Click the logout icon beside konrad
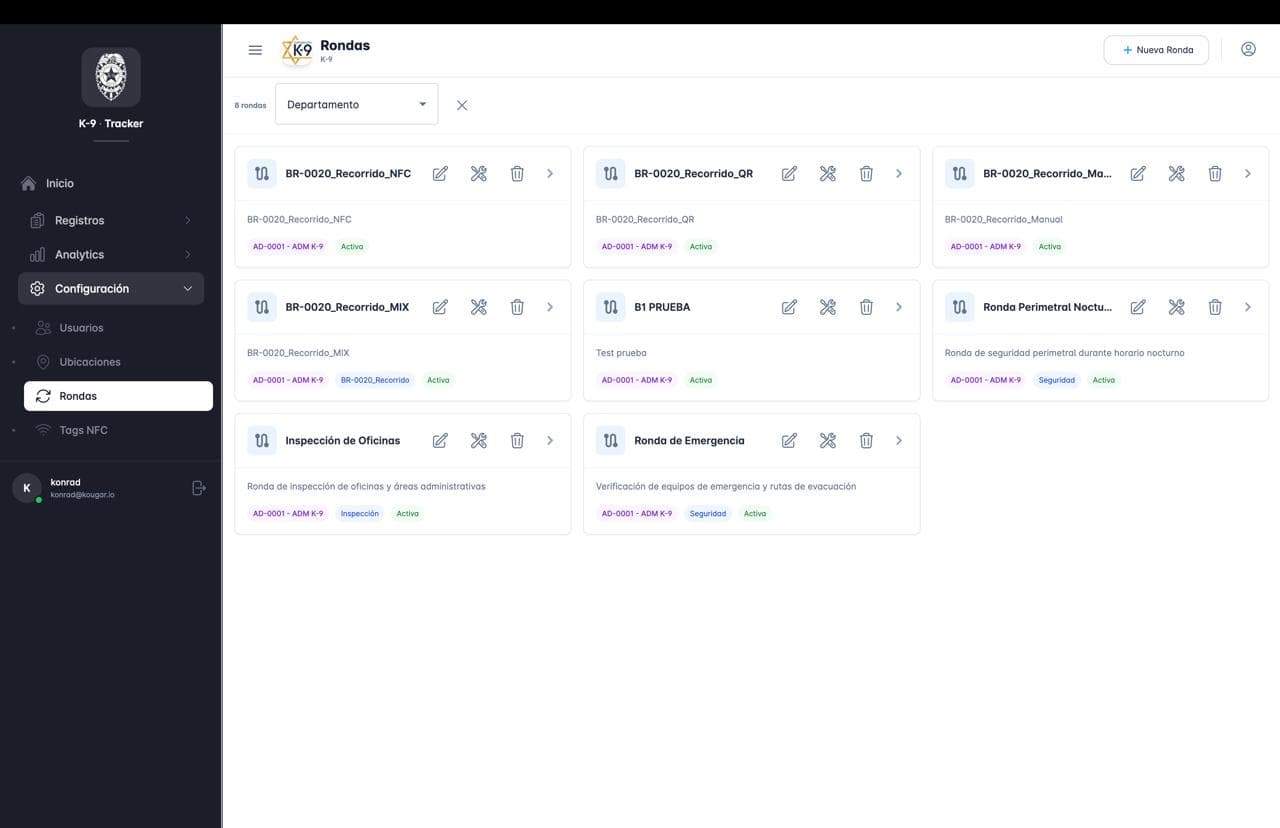This screenshot has width=1280, height=828. click(199, 488)
